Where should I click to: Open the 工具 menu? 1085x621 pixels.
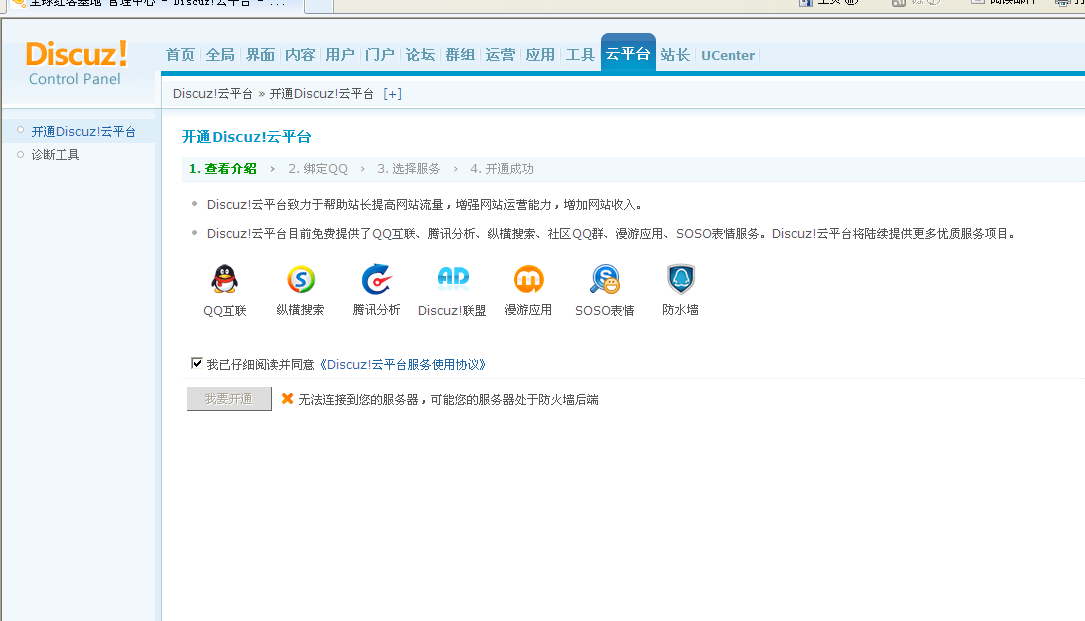[580, 55]
